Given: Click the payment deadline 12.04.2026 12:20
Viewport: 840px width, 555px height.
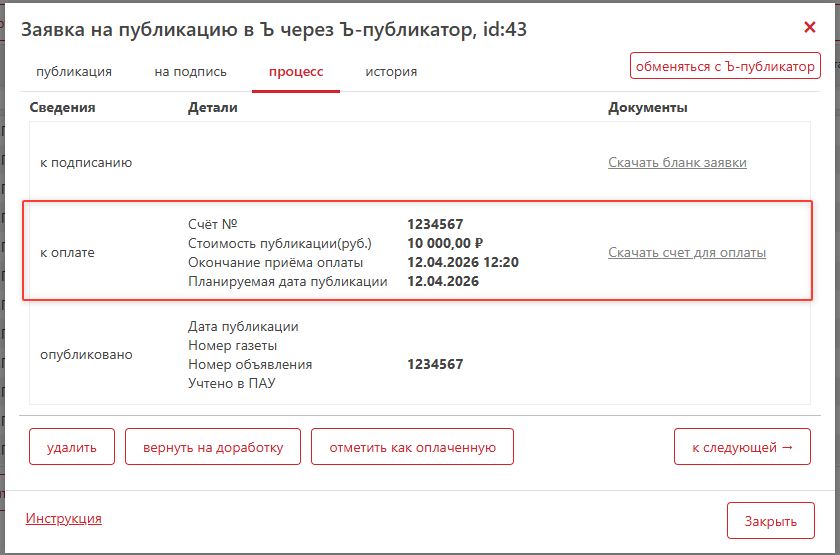Looking at the screenshot, I should [463, 262].
